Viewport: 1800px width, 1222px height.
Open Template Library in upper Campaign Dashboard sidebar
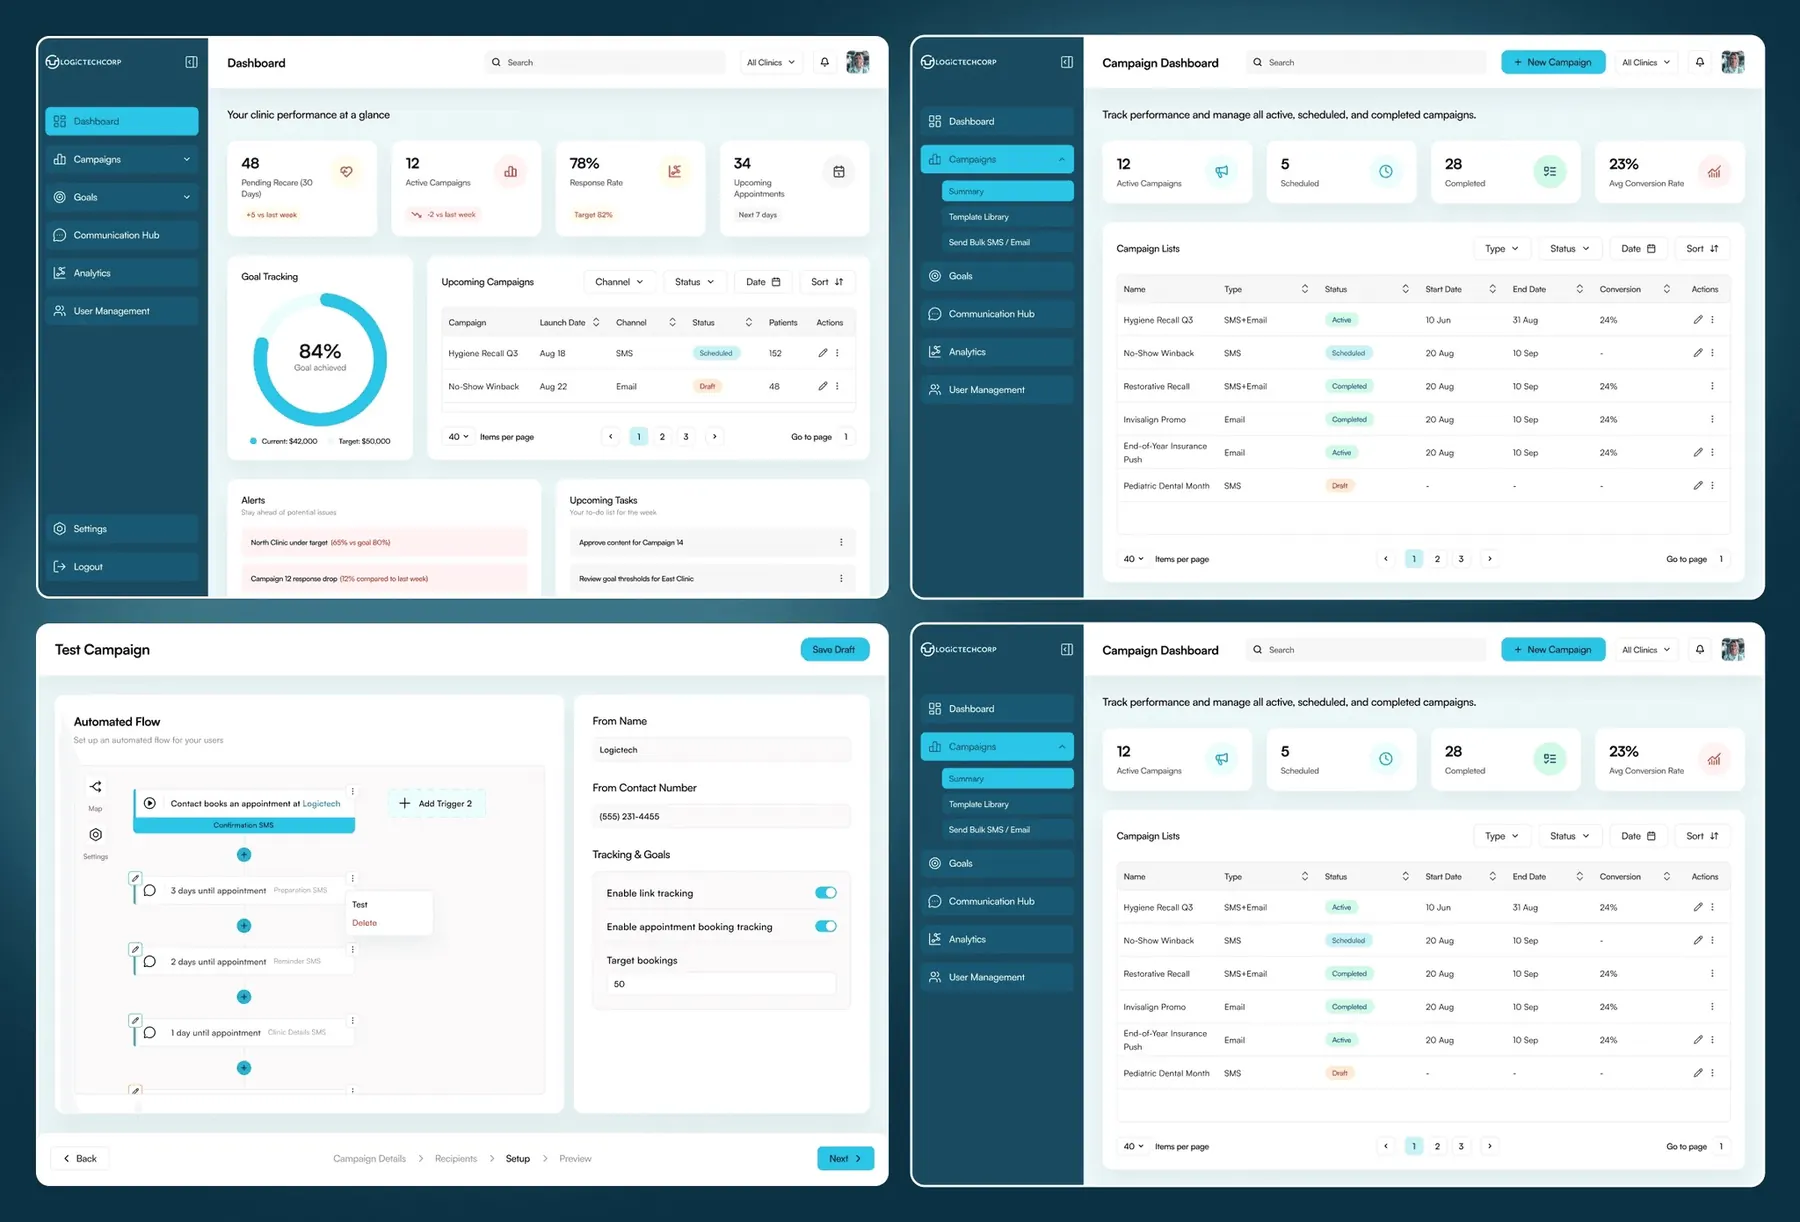(x=1007, y=217)
